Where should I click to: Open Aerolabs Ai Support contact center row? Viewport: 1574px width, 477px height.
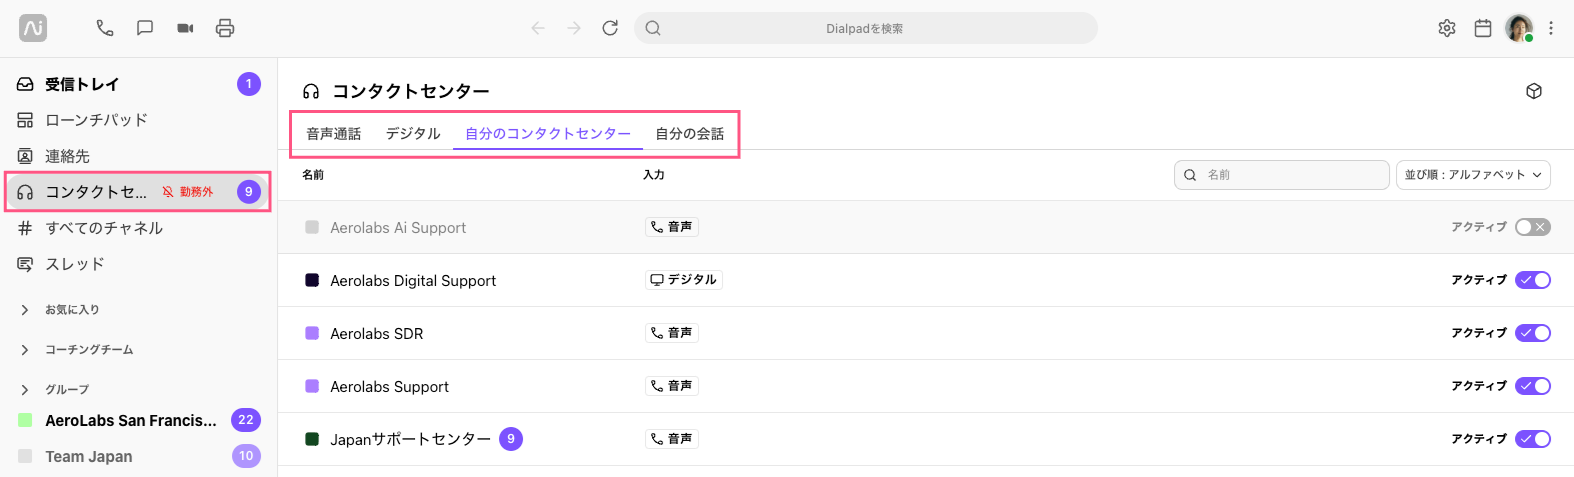click(925, 227)
